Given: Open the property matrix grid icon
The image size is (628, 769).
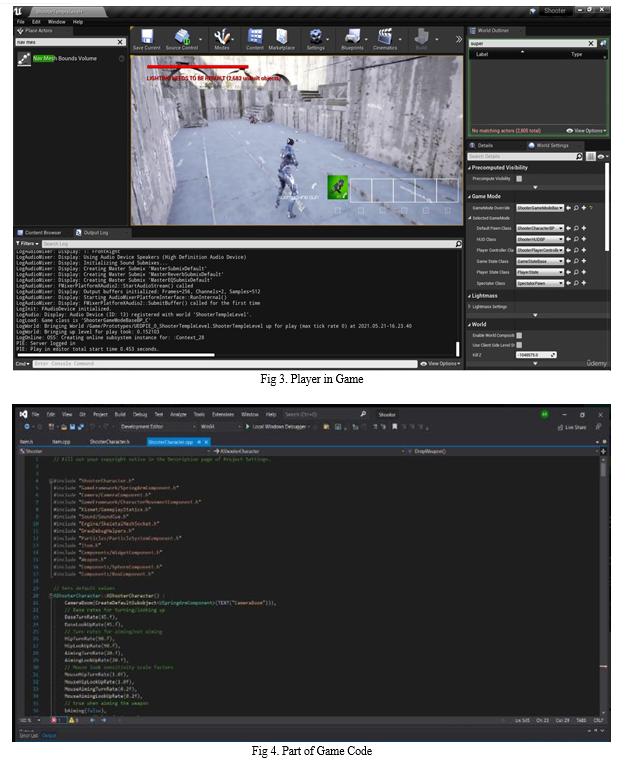Looking at the screenshot, I should (591, 156).
